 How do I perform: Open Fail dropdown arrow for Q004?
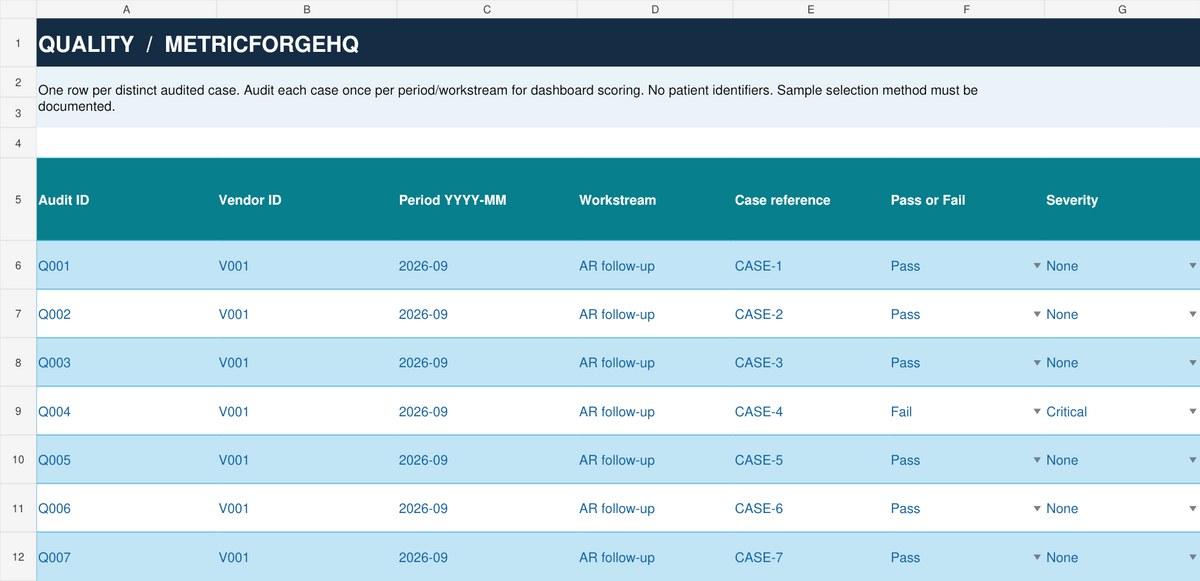point(1037,411)
